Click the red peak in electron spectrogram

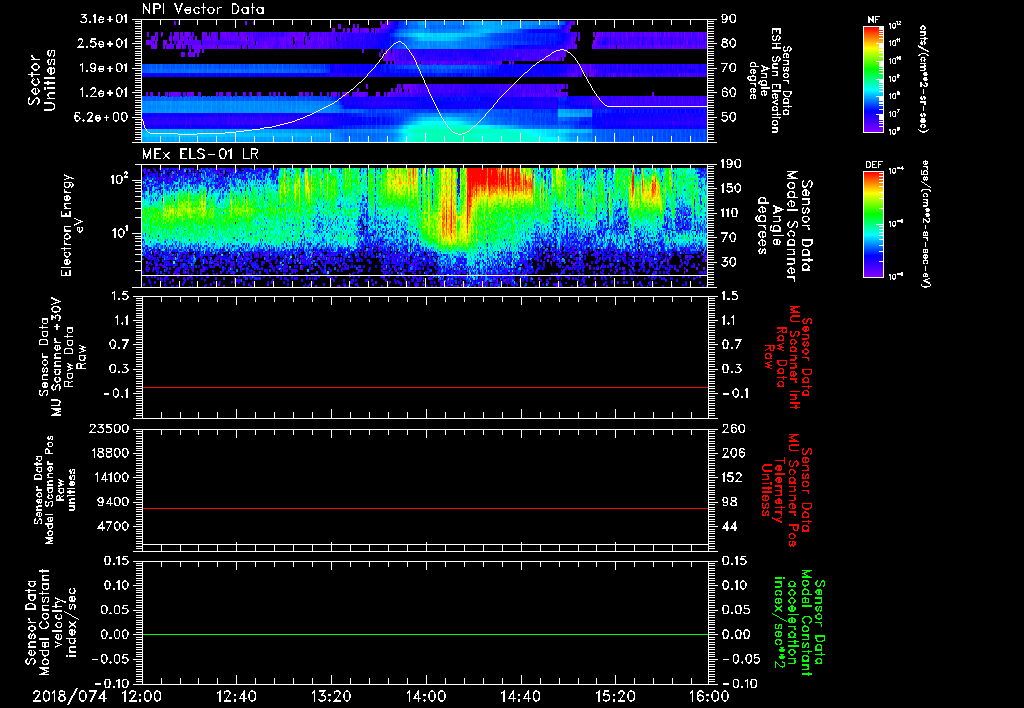tap(500, 182)
